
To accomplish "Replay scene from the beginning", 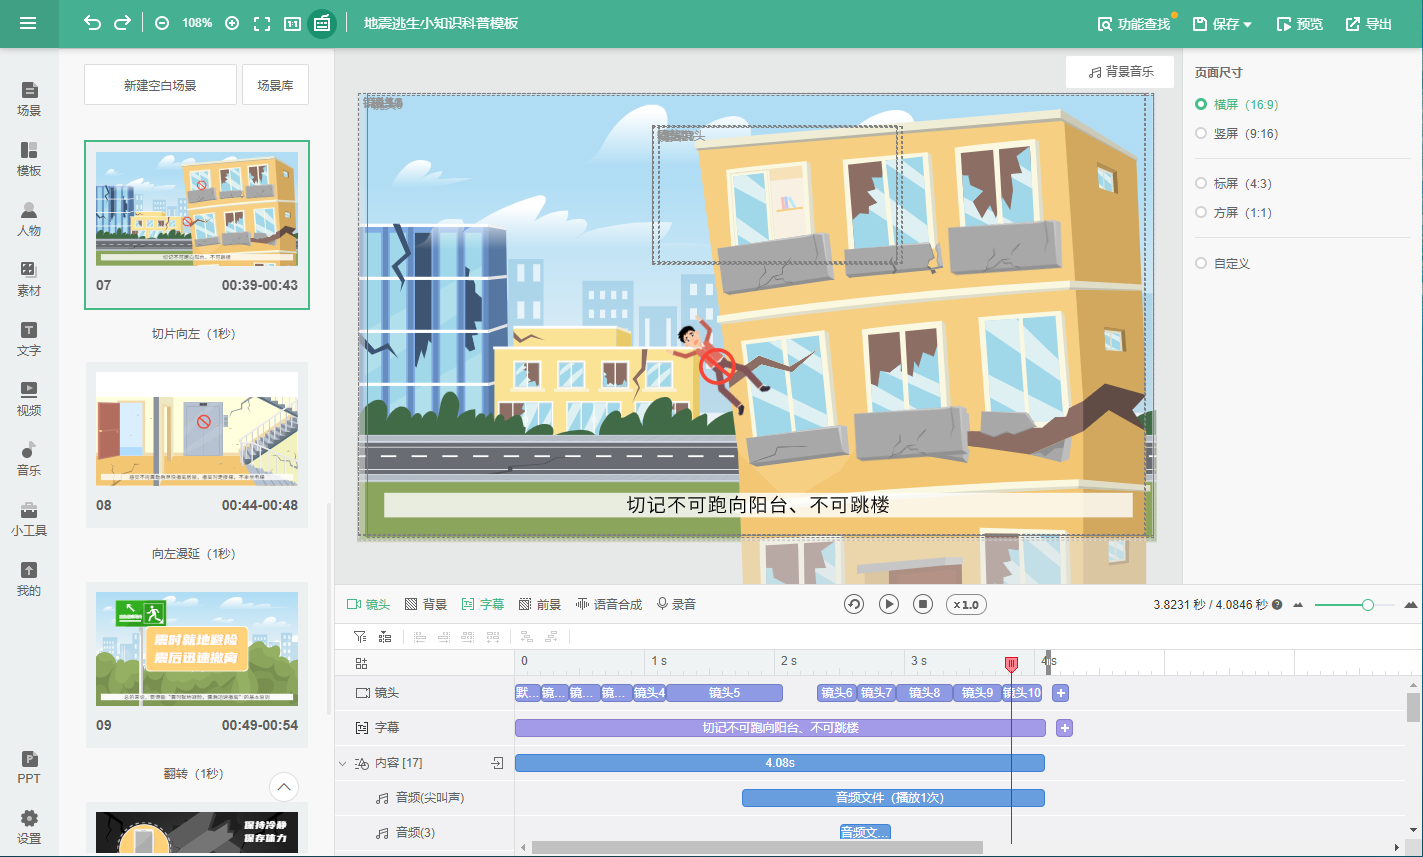I will (x=854, y=605).
